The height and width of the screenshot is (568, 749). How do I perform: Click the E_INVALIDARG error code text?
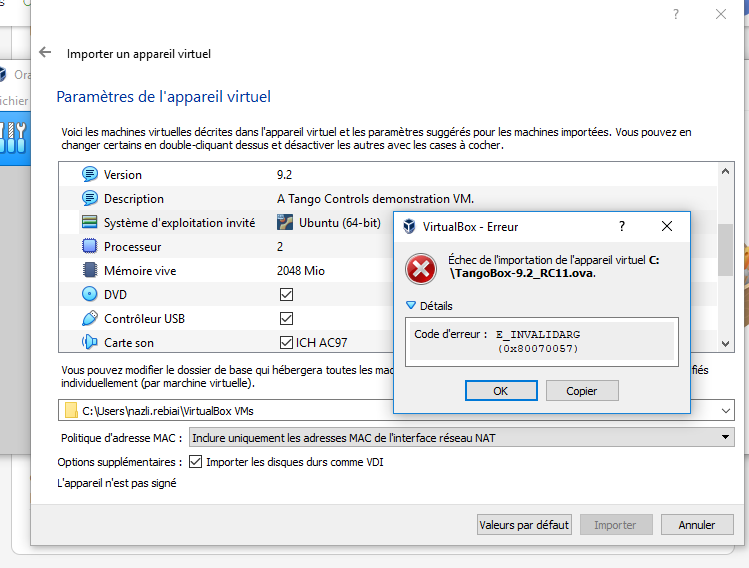tap(538, 334)
